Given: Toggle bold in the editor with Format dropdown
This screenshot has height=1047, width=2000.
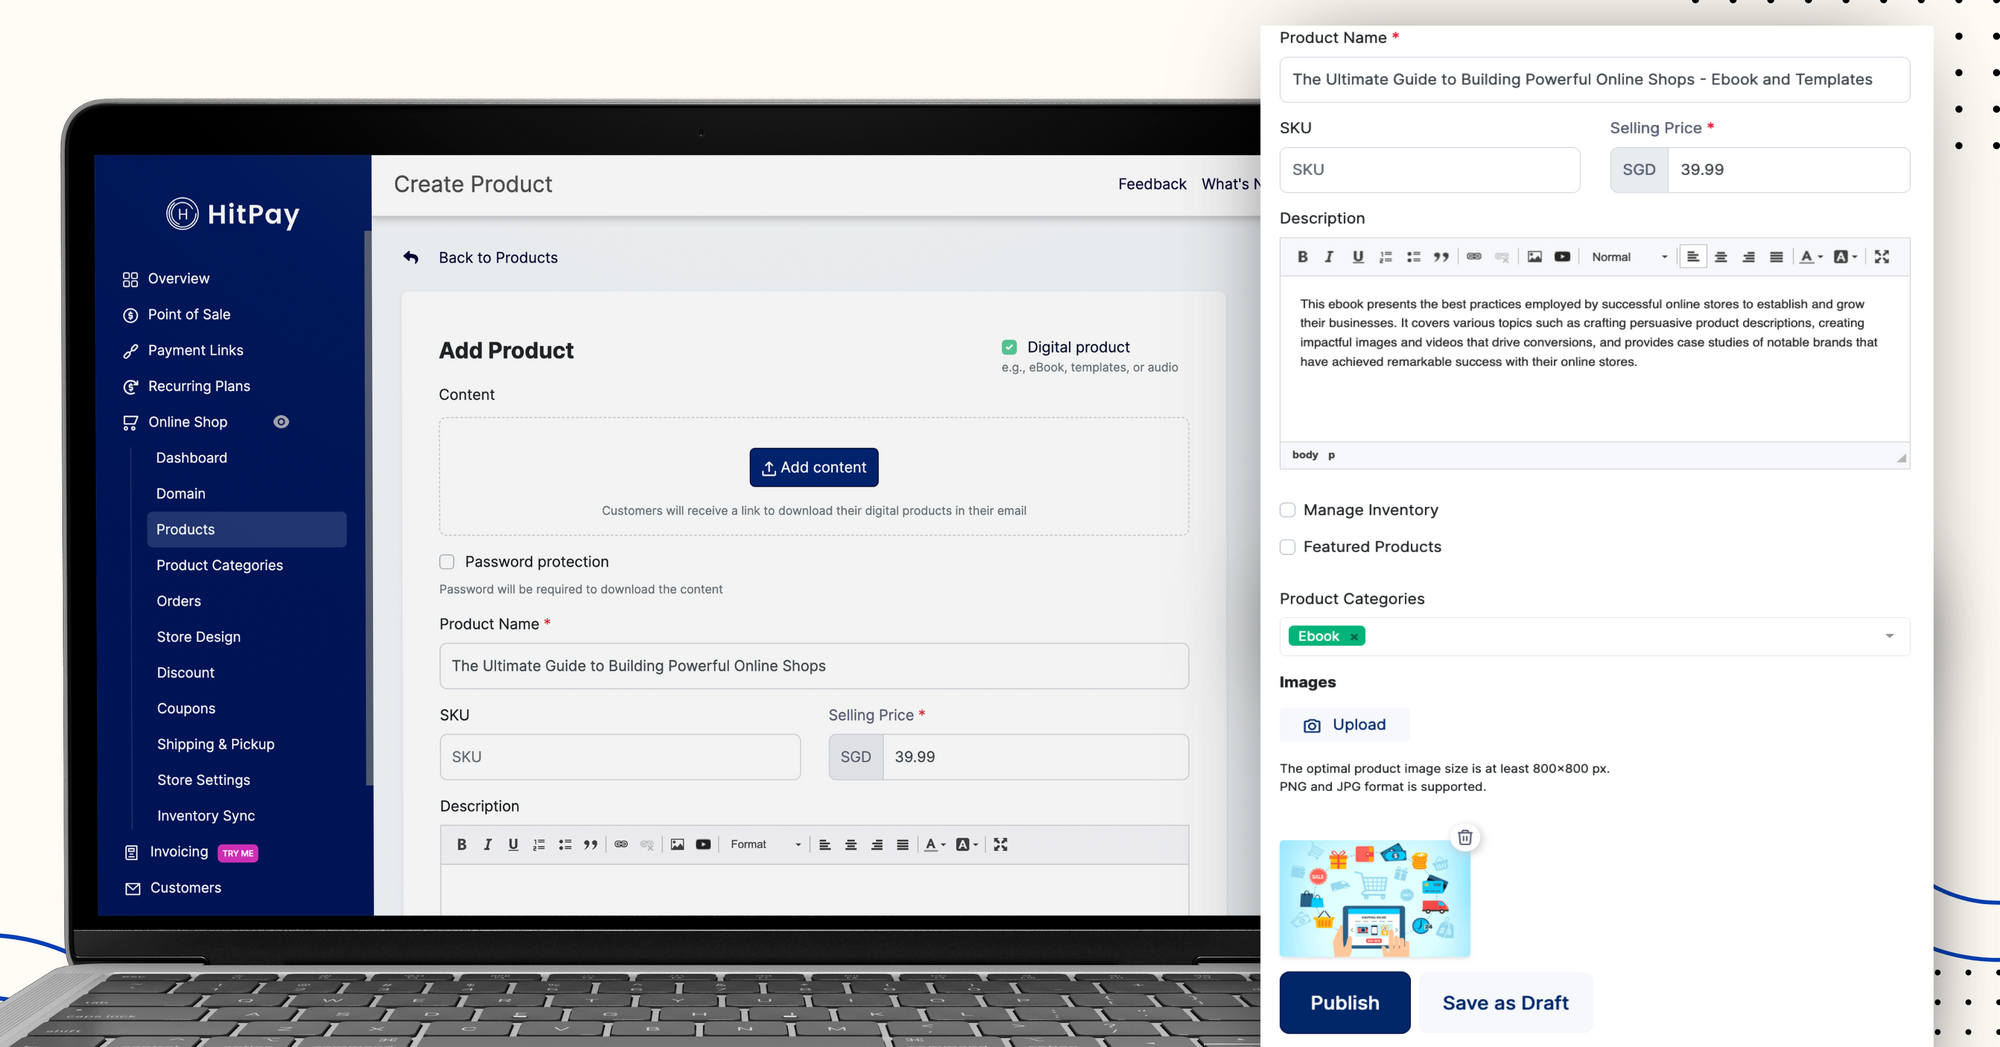Looking at the screenshot, I should pyautogui.click(x=462, y=845).
